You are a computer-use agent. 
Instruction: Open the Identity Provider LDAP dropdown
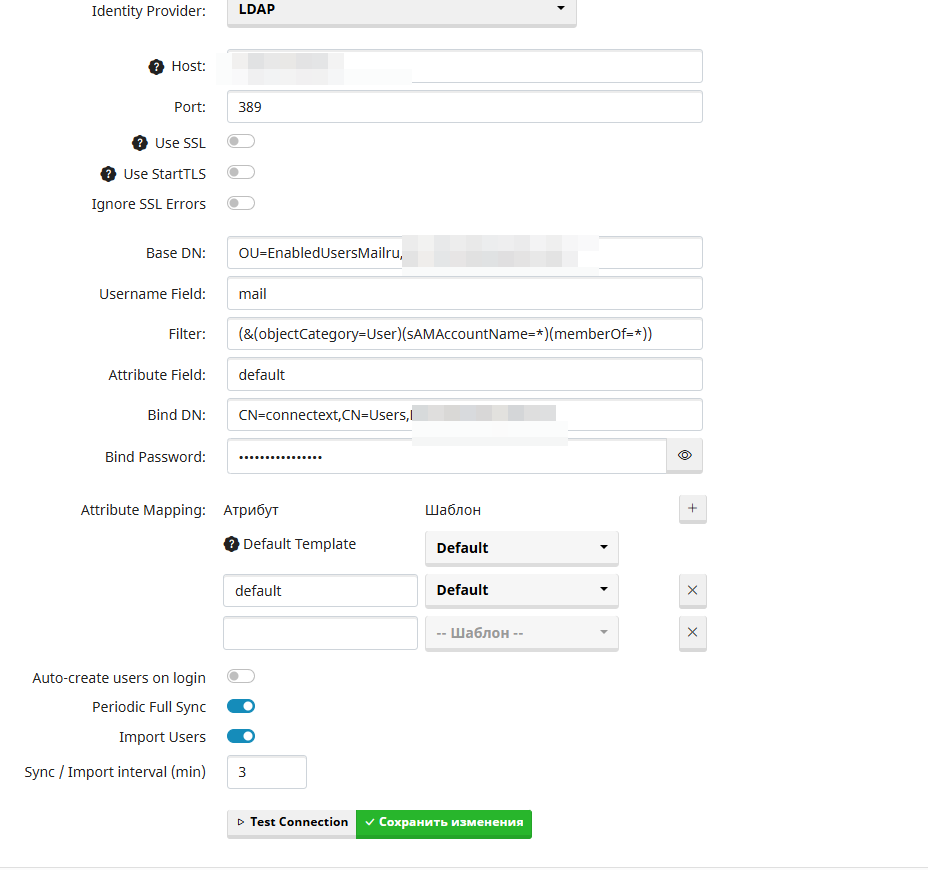point(401,11)
